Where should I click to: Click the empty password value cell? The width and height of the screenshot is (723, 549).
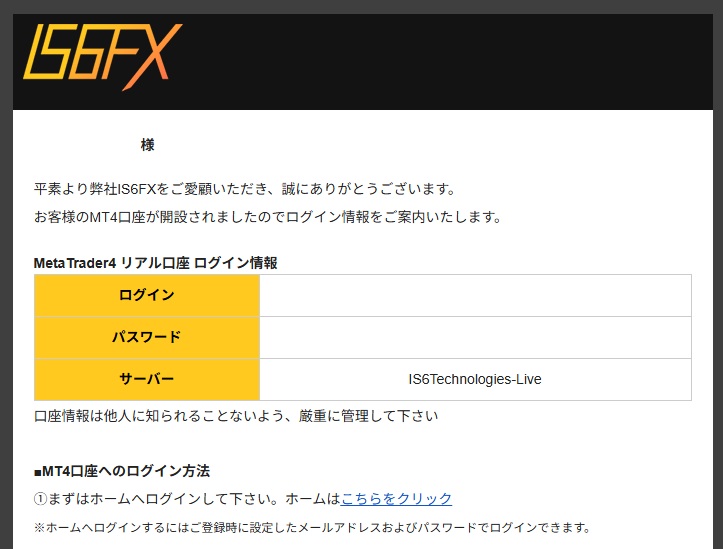[x=475, y=337]
